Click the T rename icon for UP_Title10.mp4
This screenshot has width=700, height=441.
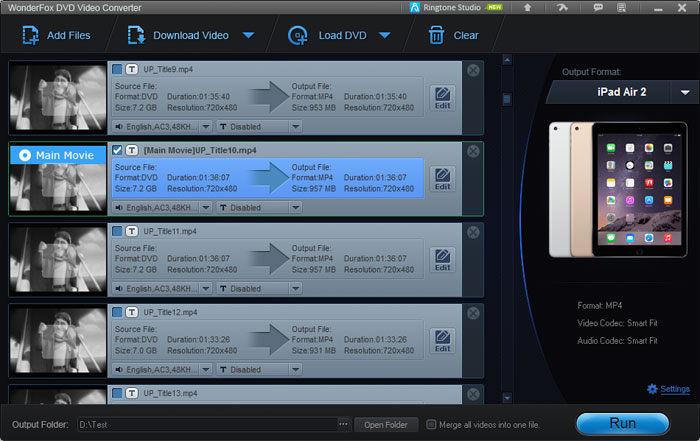tap(132, 150)
